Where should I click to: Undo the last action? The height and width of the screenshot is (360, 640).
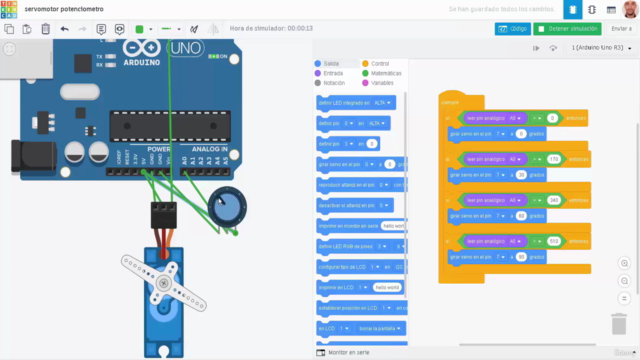[x=64, y=29]
